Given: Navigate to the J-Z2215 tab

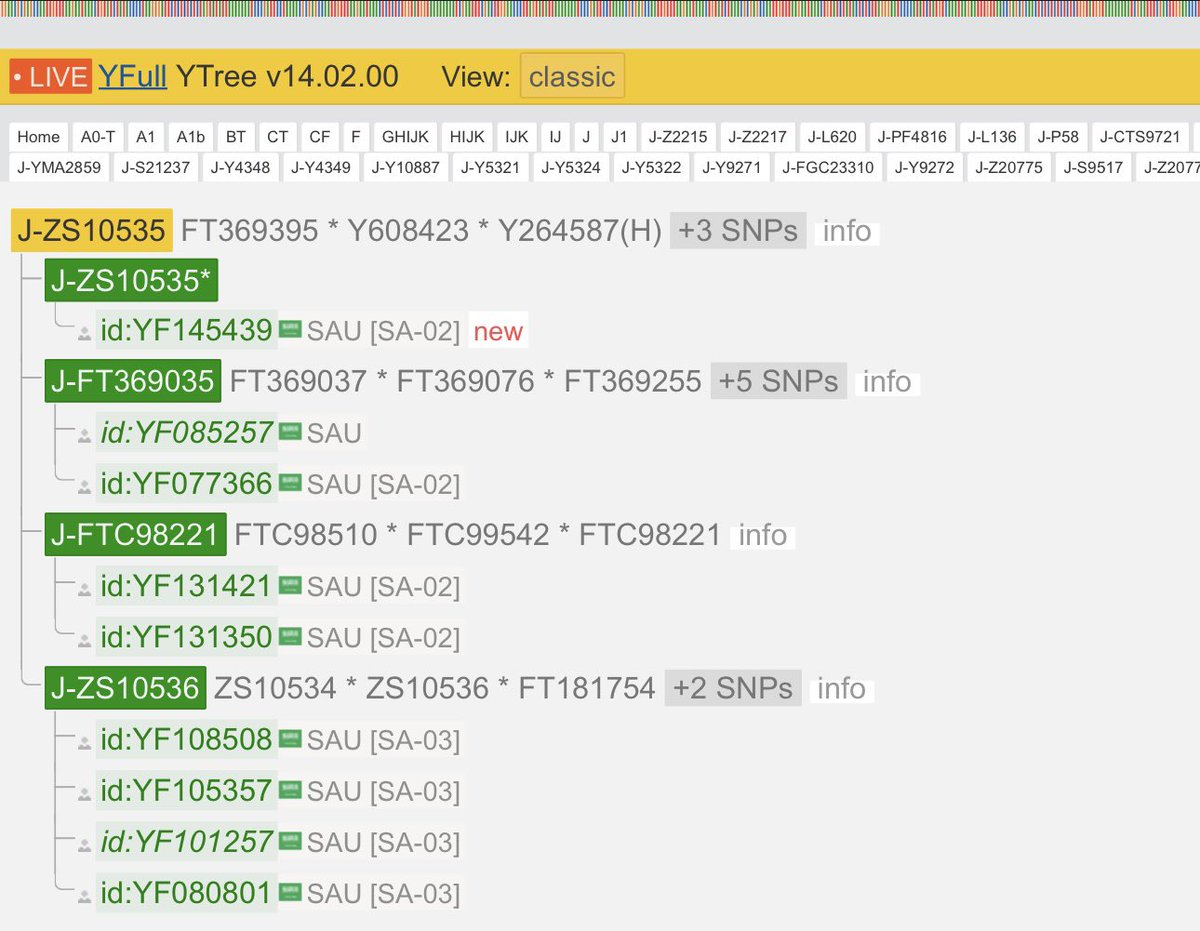Looking at the screenshot, I should pos(678,137).
